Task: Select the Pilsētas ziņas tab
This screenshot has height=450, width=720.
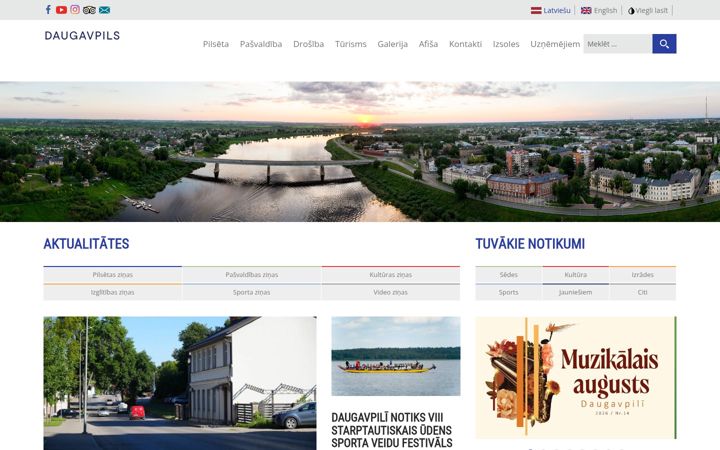Action: pos(112,275)
